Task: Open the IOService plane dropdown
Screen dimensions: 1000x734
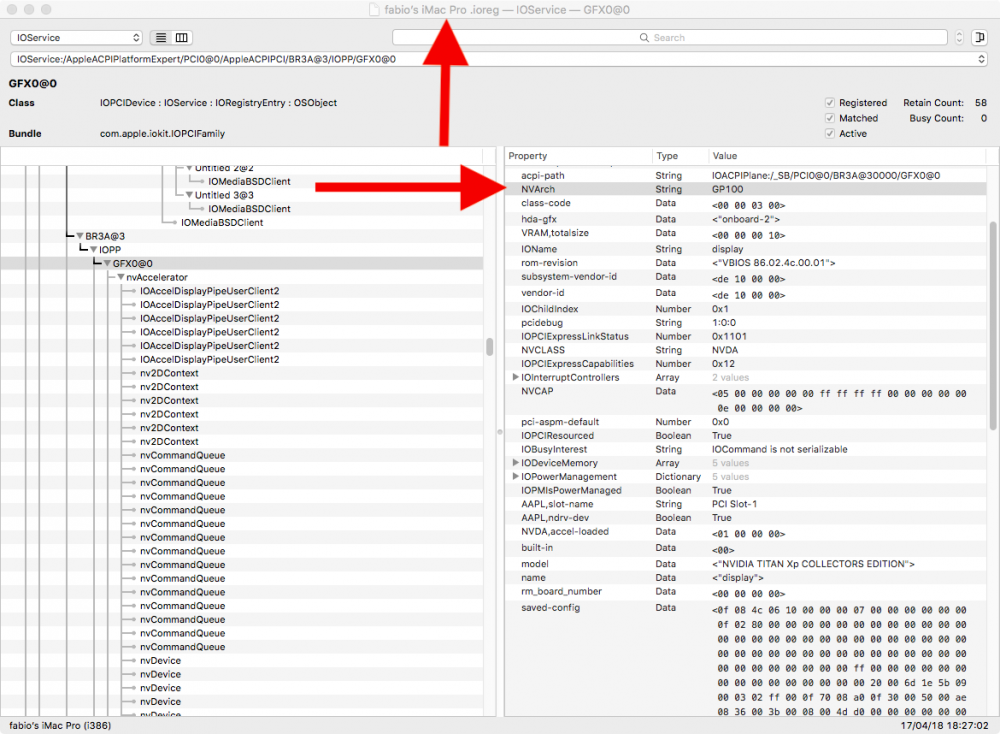Action: tap(76, 38)
